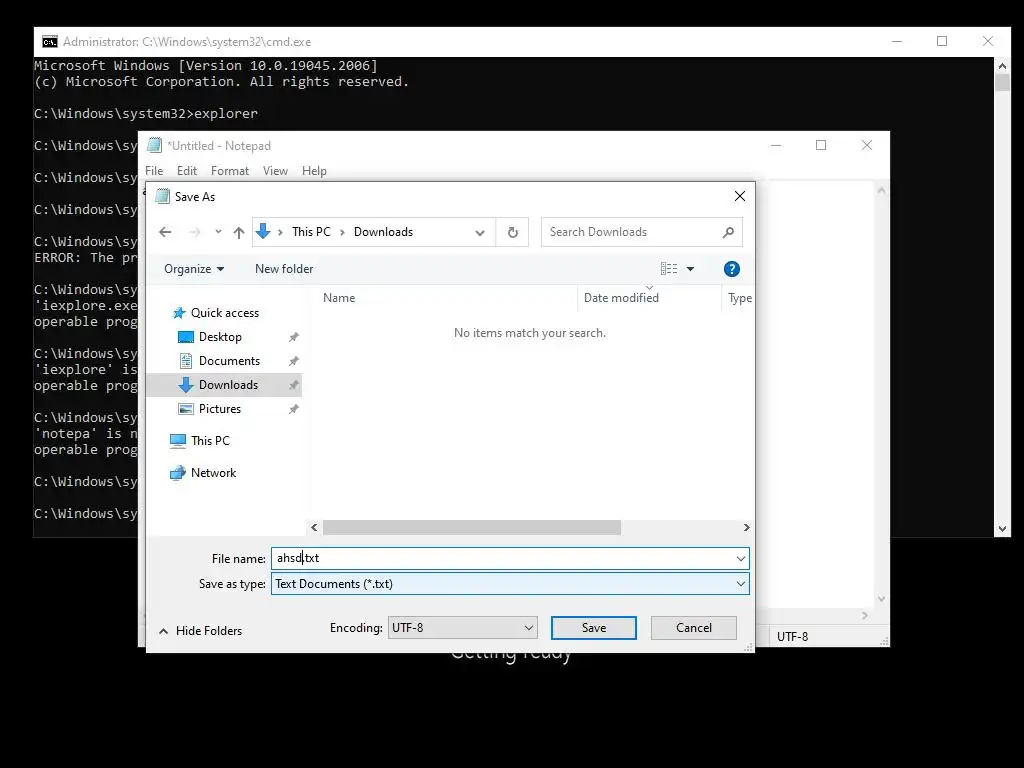Screen dimensions: 1024x768
Task: Select Network in the navigation pane
Action: [x=213, y=473]
